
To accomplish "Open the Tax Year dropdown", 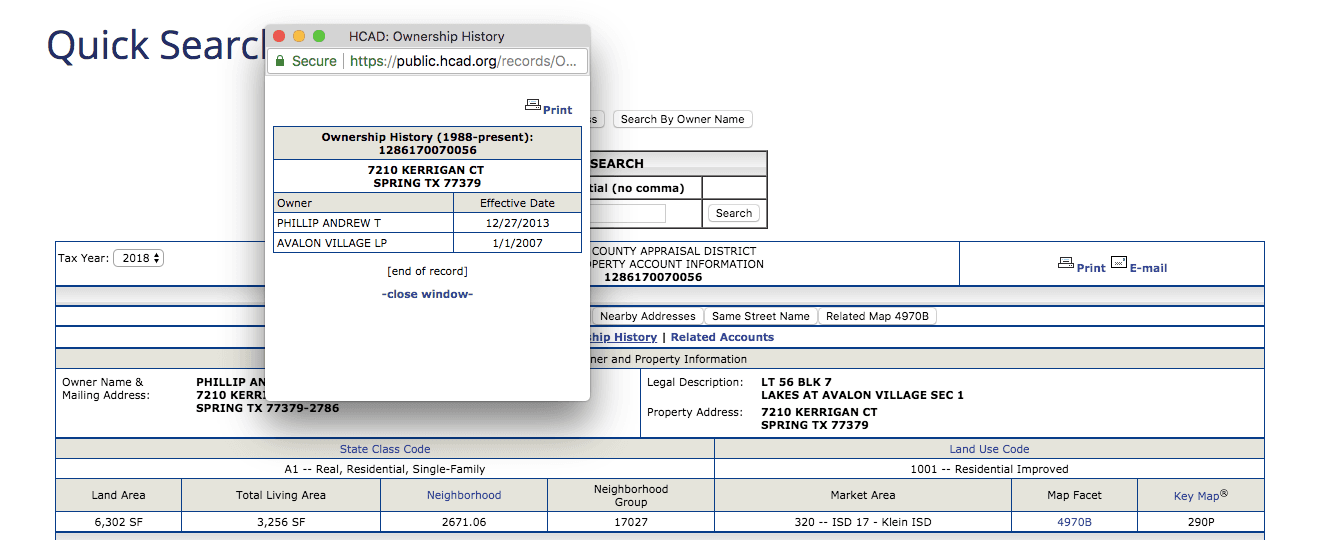I will [138, 258].
